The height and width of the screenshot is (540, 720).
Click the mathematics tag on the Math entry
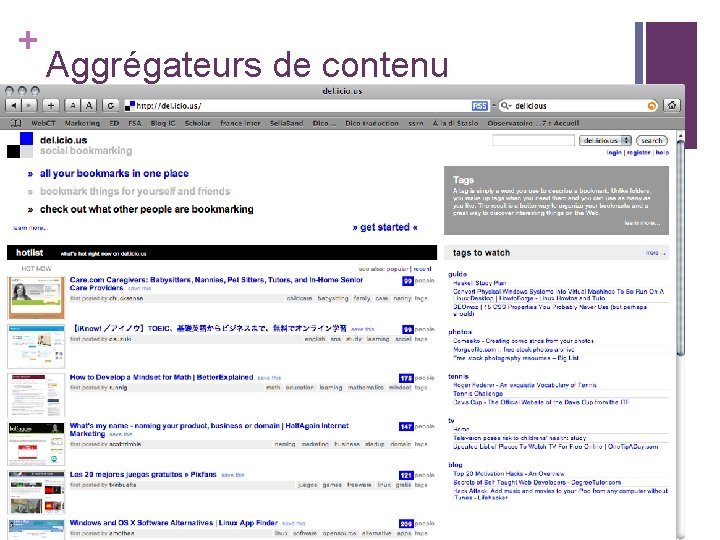[366, 388]
